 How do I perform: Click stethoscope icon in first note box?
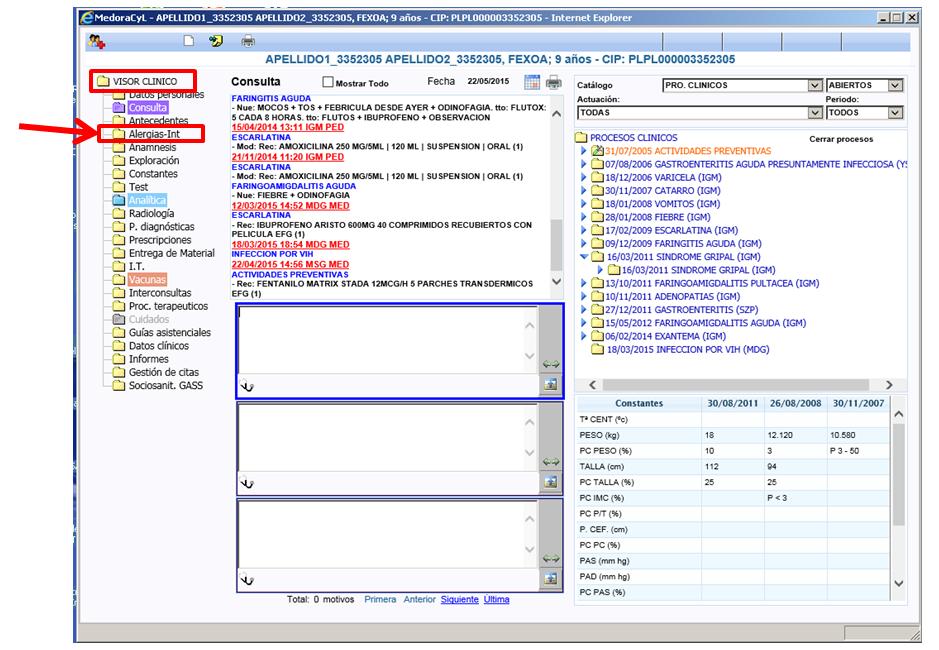(247, 386)
